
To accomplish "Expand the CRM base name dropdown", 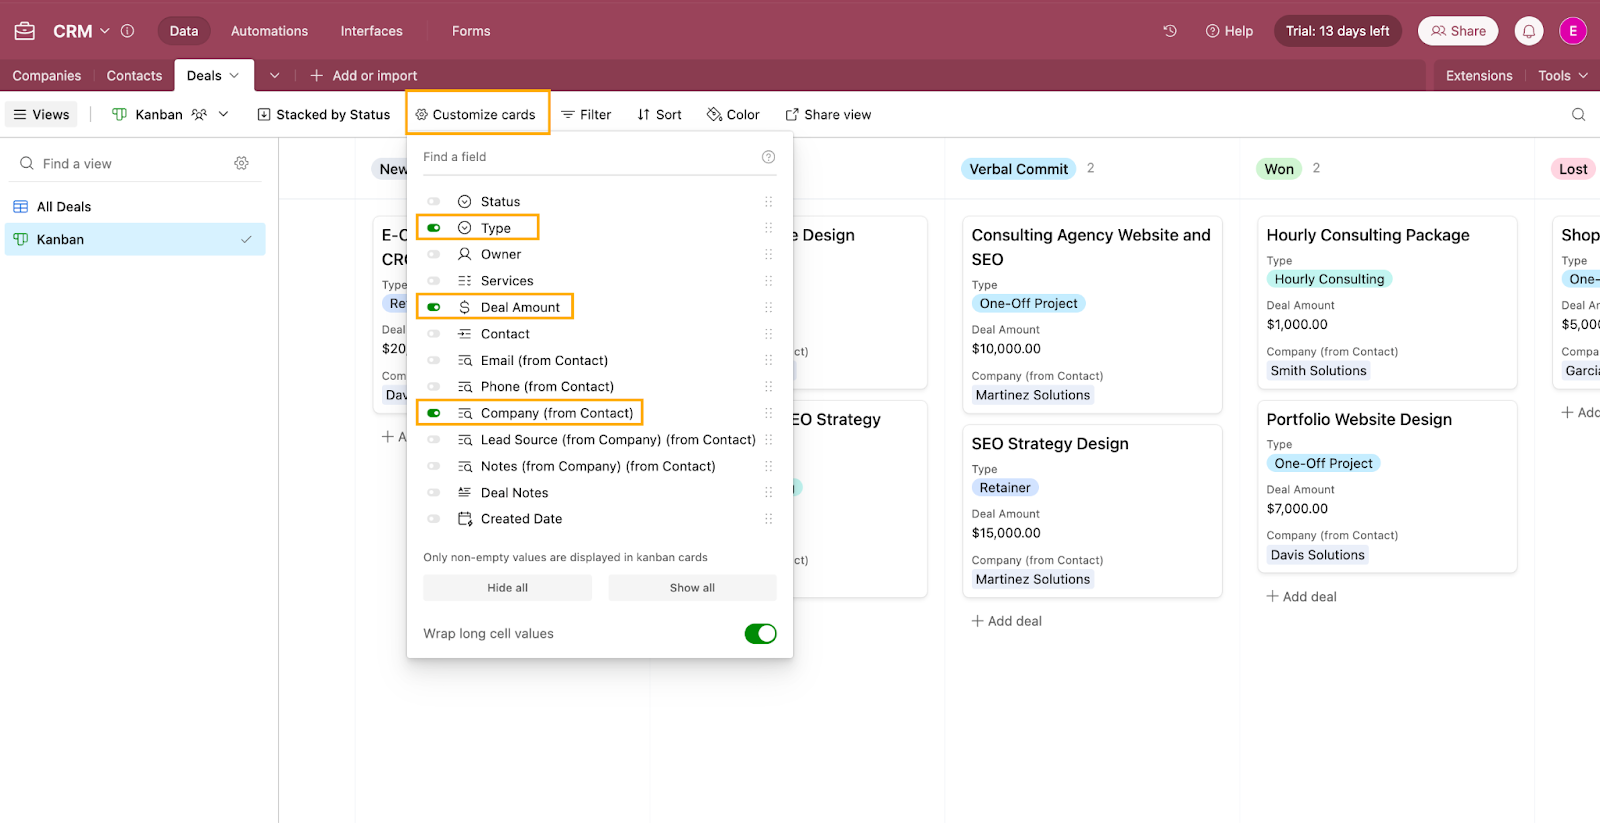I will click(104, 31).
